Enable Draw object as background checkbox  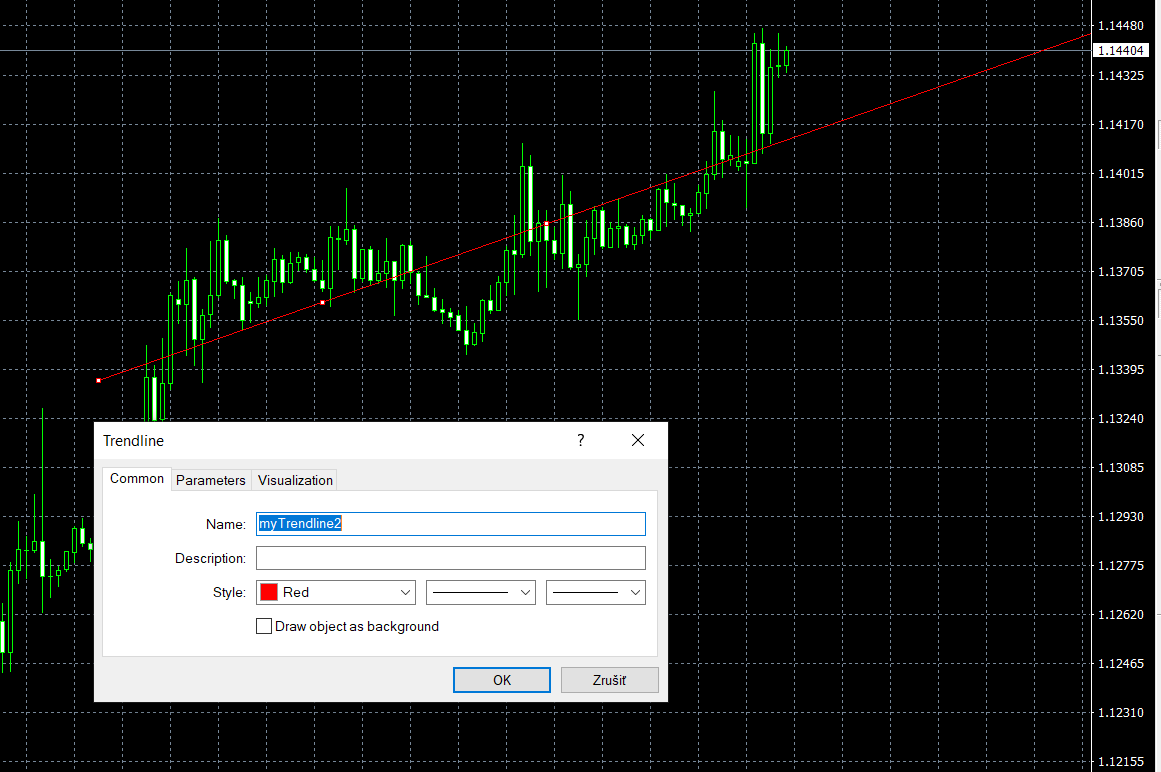point(264,626)
